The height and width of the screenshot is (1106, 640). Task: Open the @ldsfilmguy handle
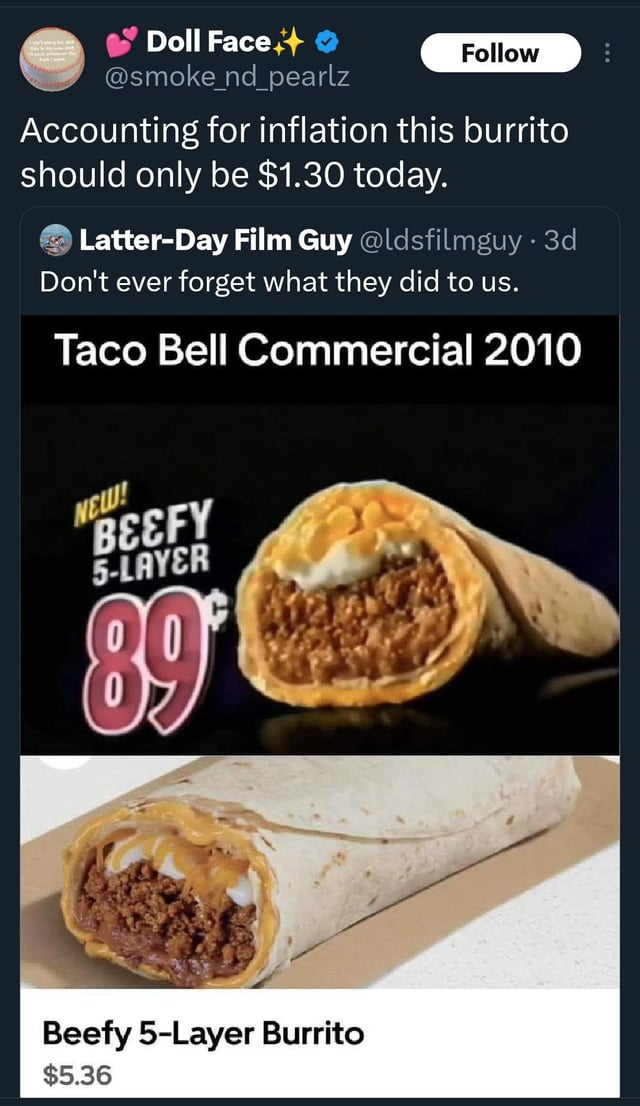click(442, 241)
